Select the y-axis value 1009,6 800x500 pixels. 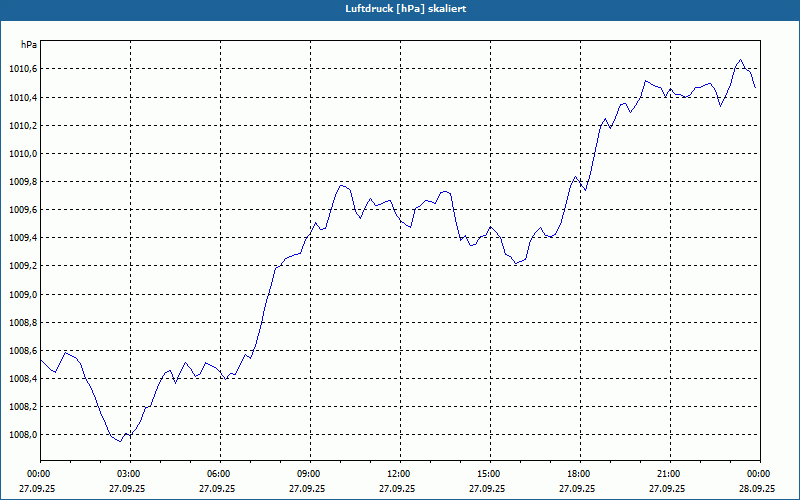click(23, 210)
